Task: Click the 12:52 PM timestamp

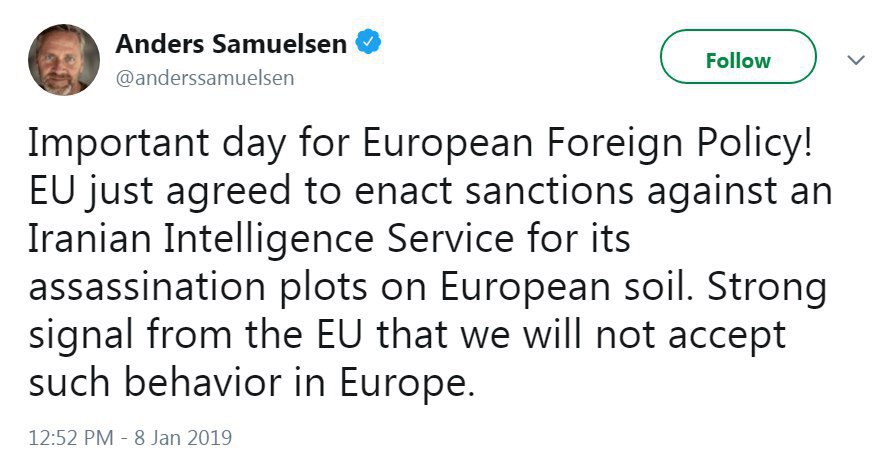Action: tap(72, 437)
